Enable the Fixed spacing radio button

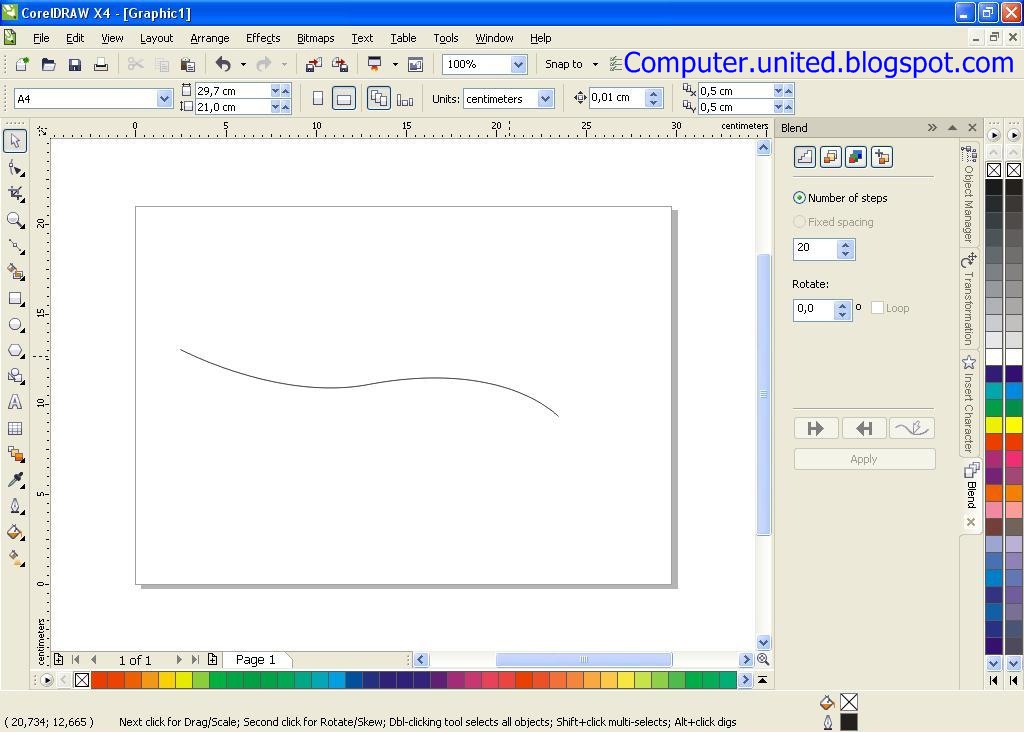799,221
